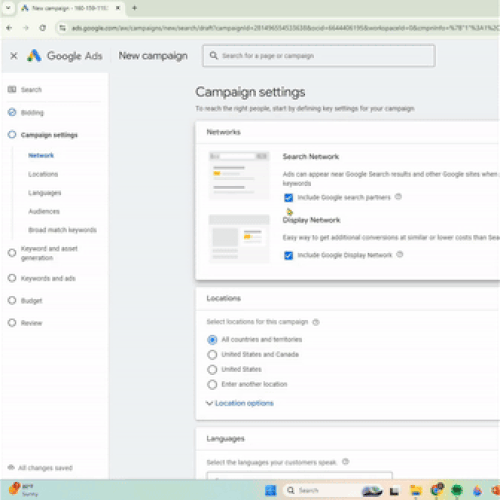Open the site information icon in the address bar
The width and height of the screenshot is (500, 500).
click(x=62, y=28)
